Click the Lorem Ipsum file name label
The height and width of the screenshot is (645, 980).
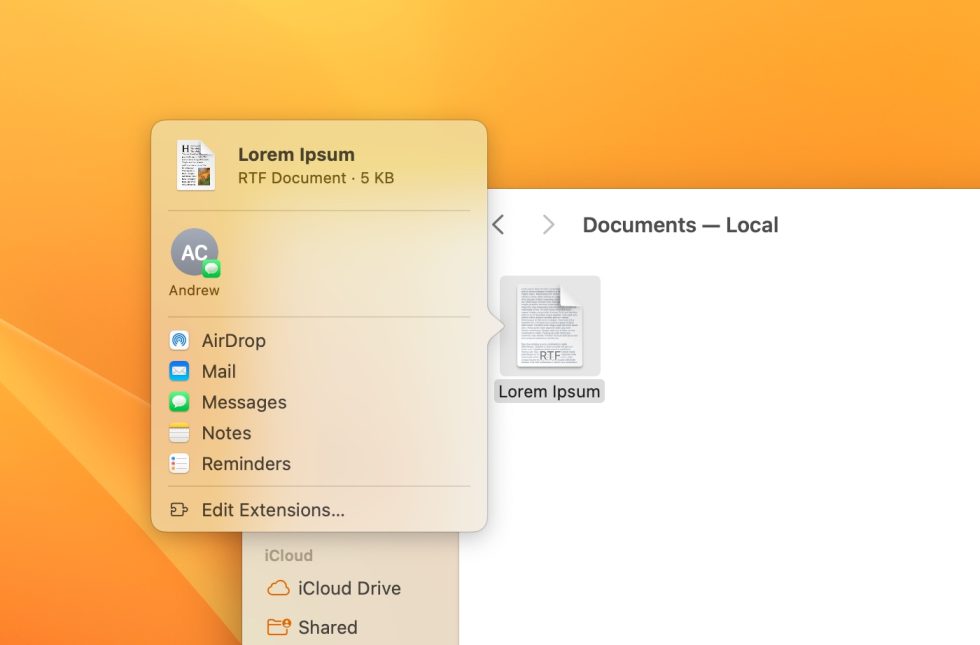tap(549, 392)
